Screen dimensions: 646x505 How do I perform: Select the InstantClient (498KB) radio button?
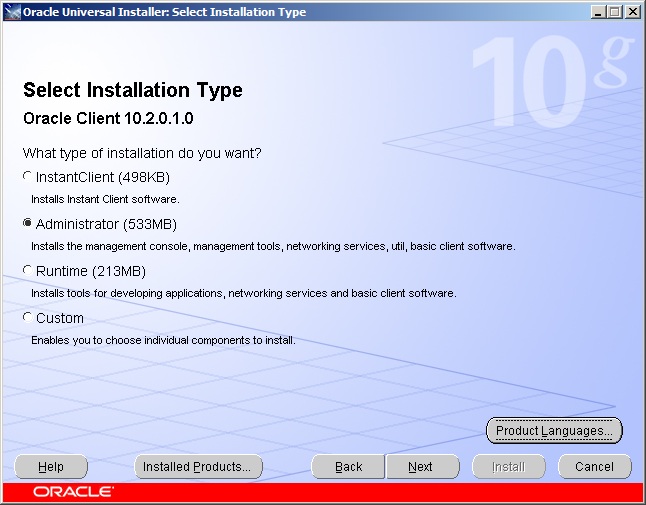[x=27, y=176]
